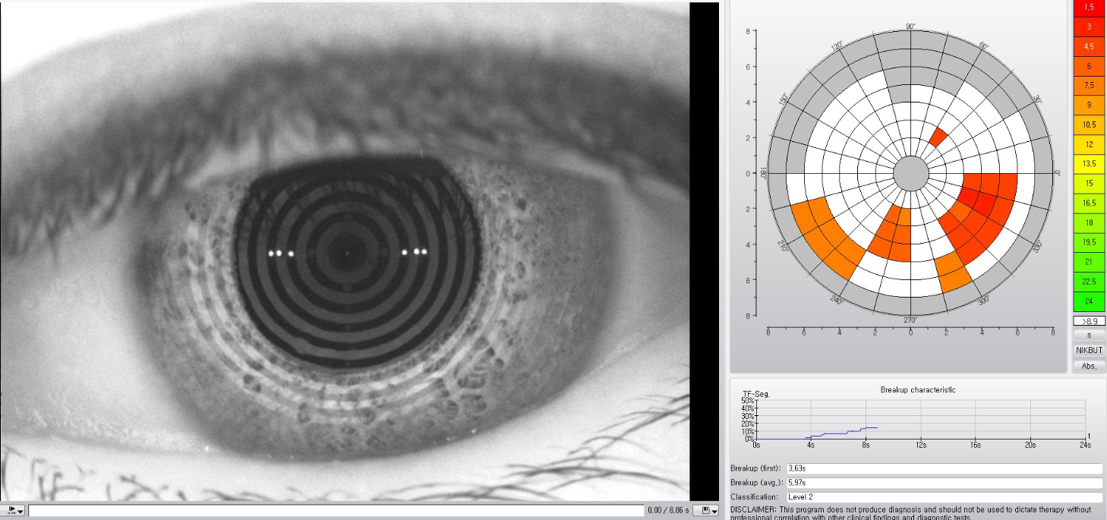Select the 7.5 color scale swatch
Viewport: 1107px width, 520px height.
pyautogui.click(x=1089, y=85)
